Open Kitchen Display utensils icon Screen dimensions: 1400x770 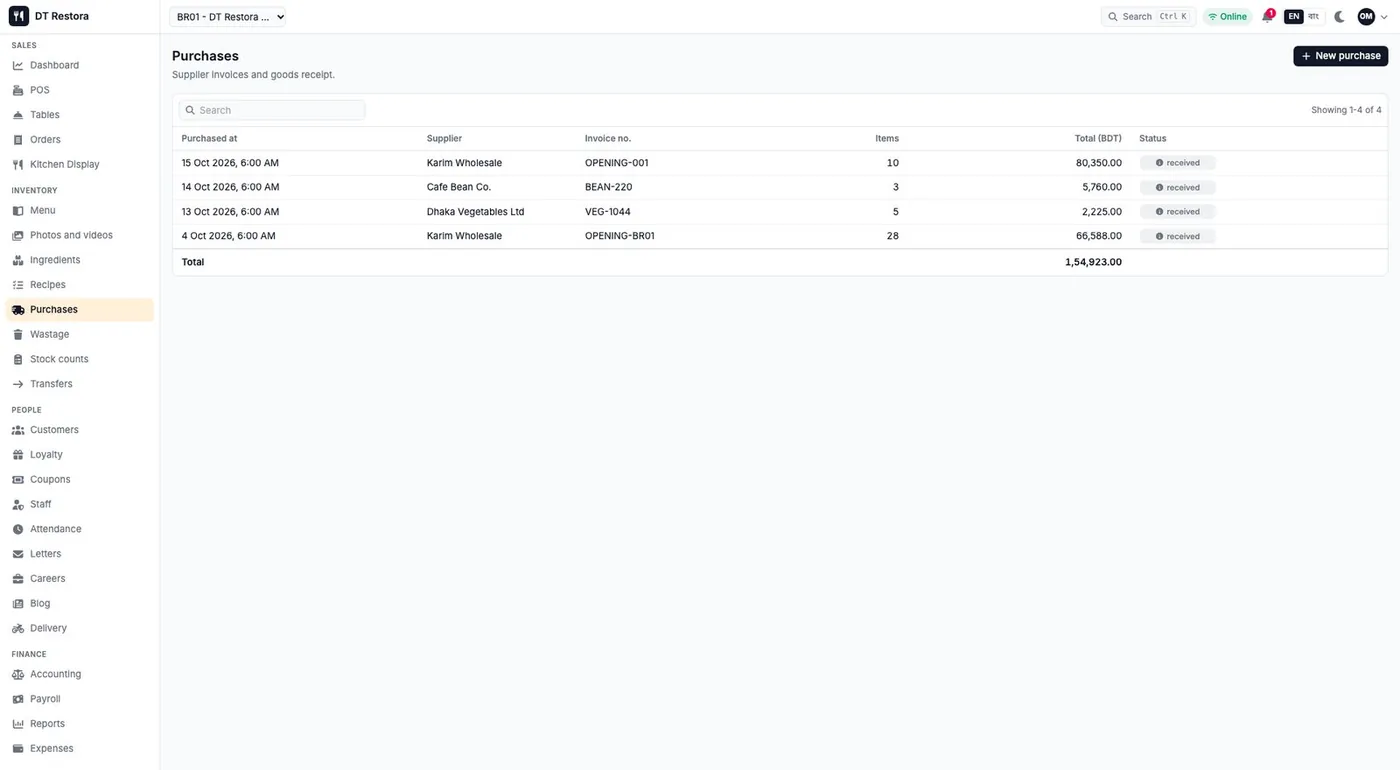pyautogui.click(x=18, y=164)
